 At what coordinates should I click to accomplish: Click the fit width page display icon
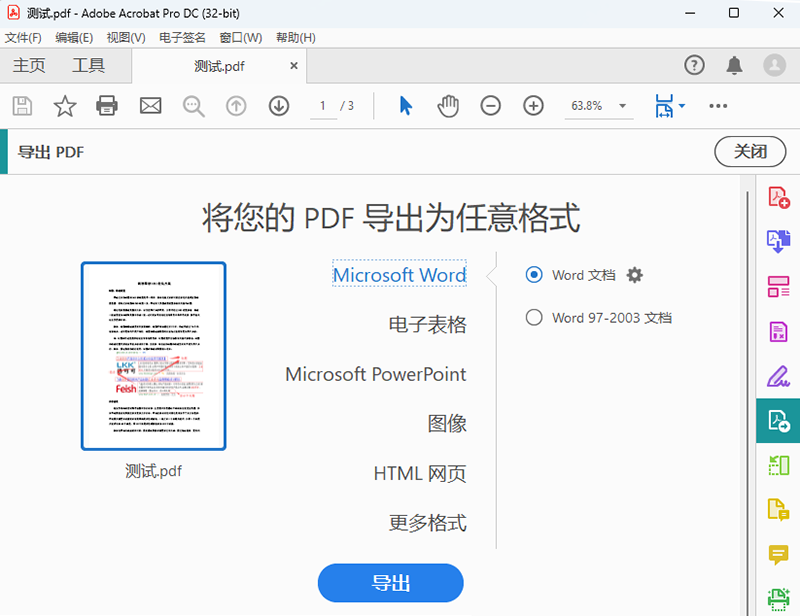click(x=664, y=106)
